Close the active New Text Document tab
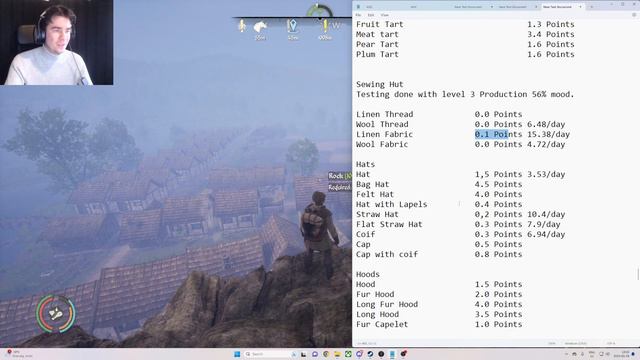Image resolution: width=640 pixels, height=360 pixels. 580,7
